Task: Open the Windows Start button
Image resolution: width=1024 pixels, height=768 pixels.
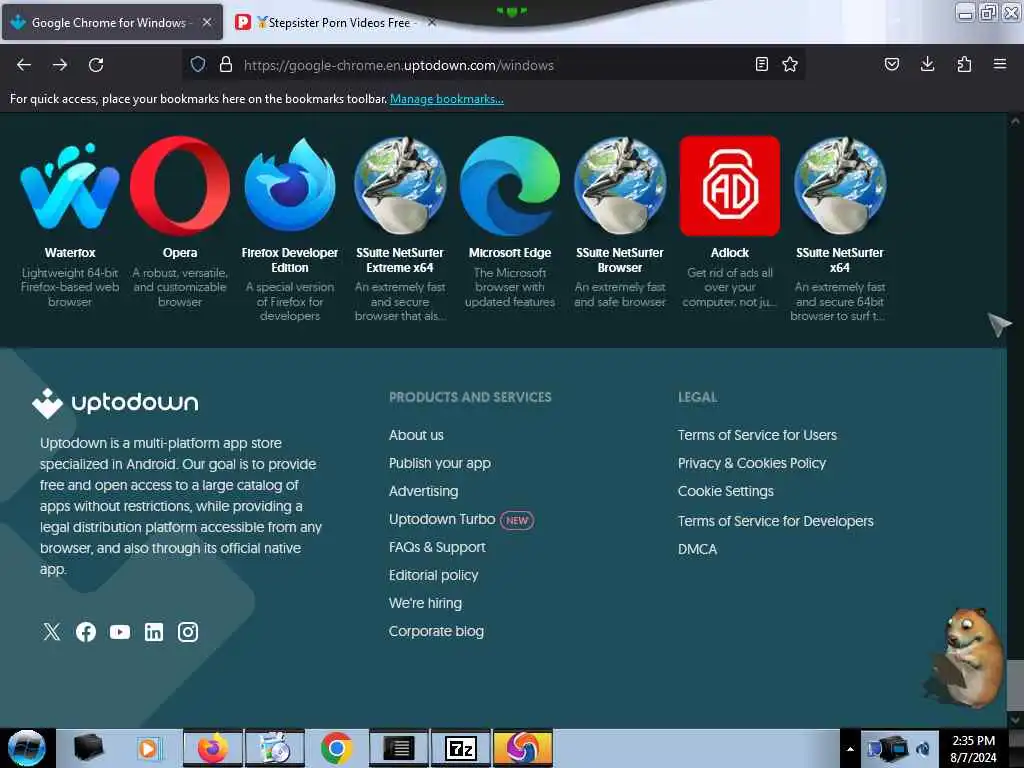Action: (x=27, y=748)
